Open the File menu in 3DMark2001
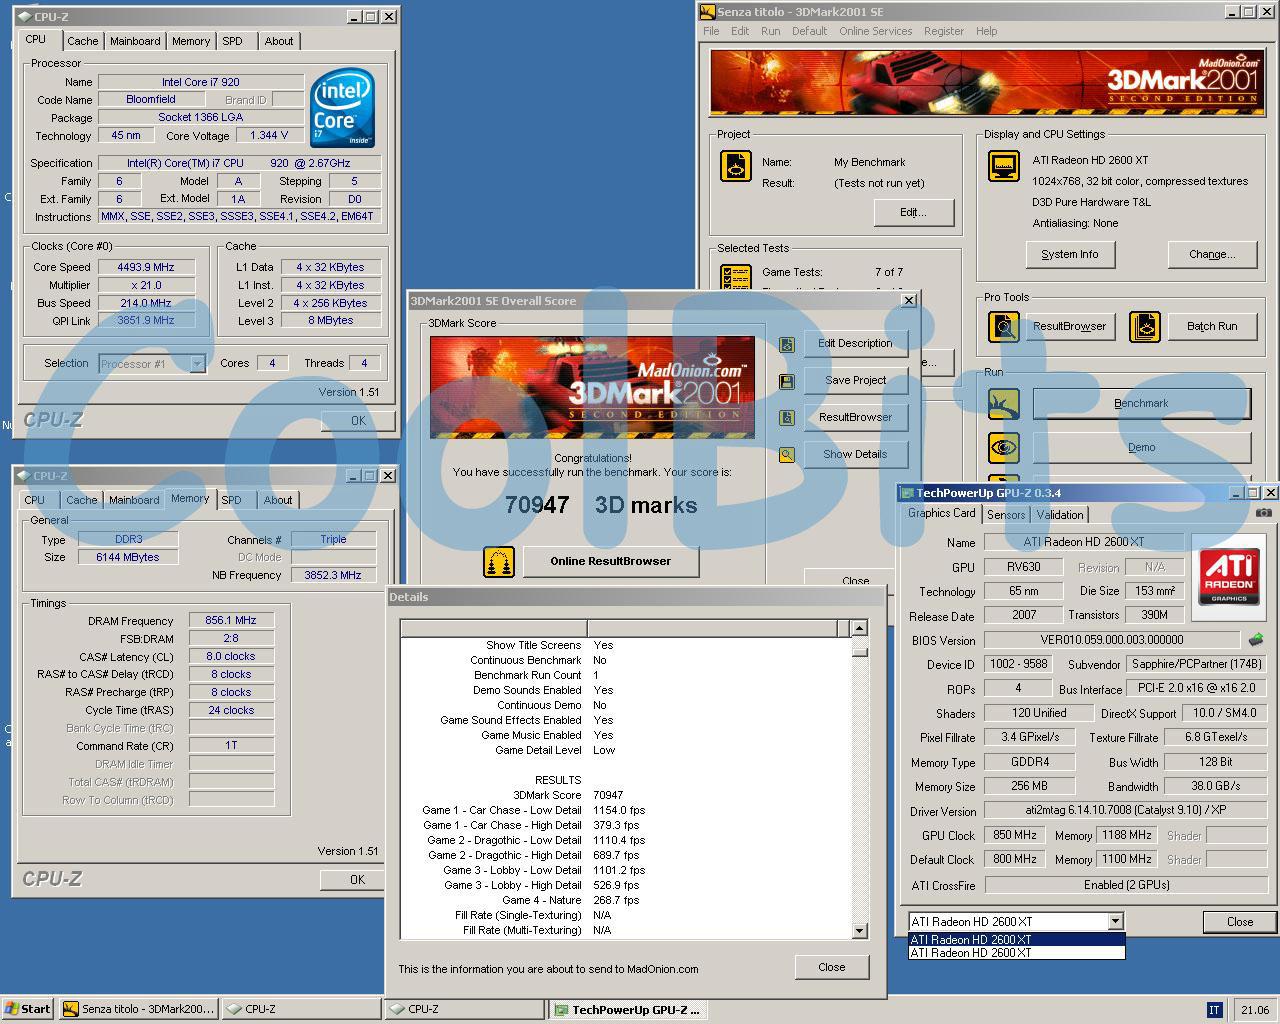The height and width of the screenshot is (1024, 1280). point(711,31)
